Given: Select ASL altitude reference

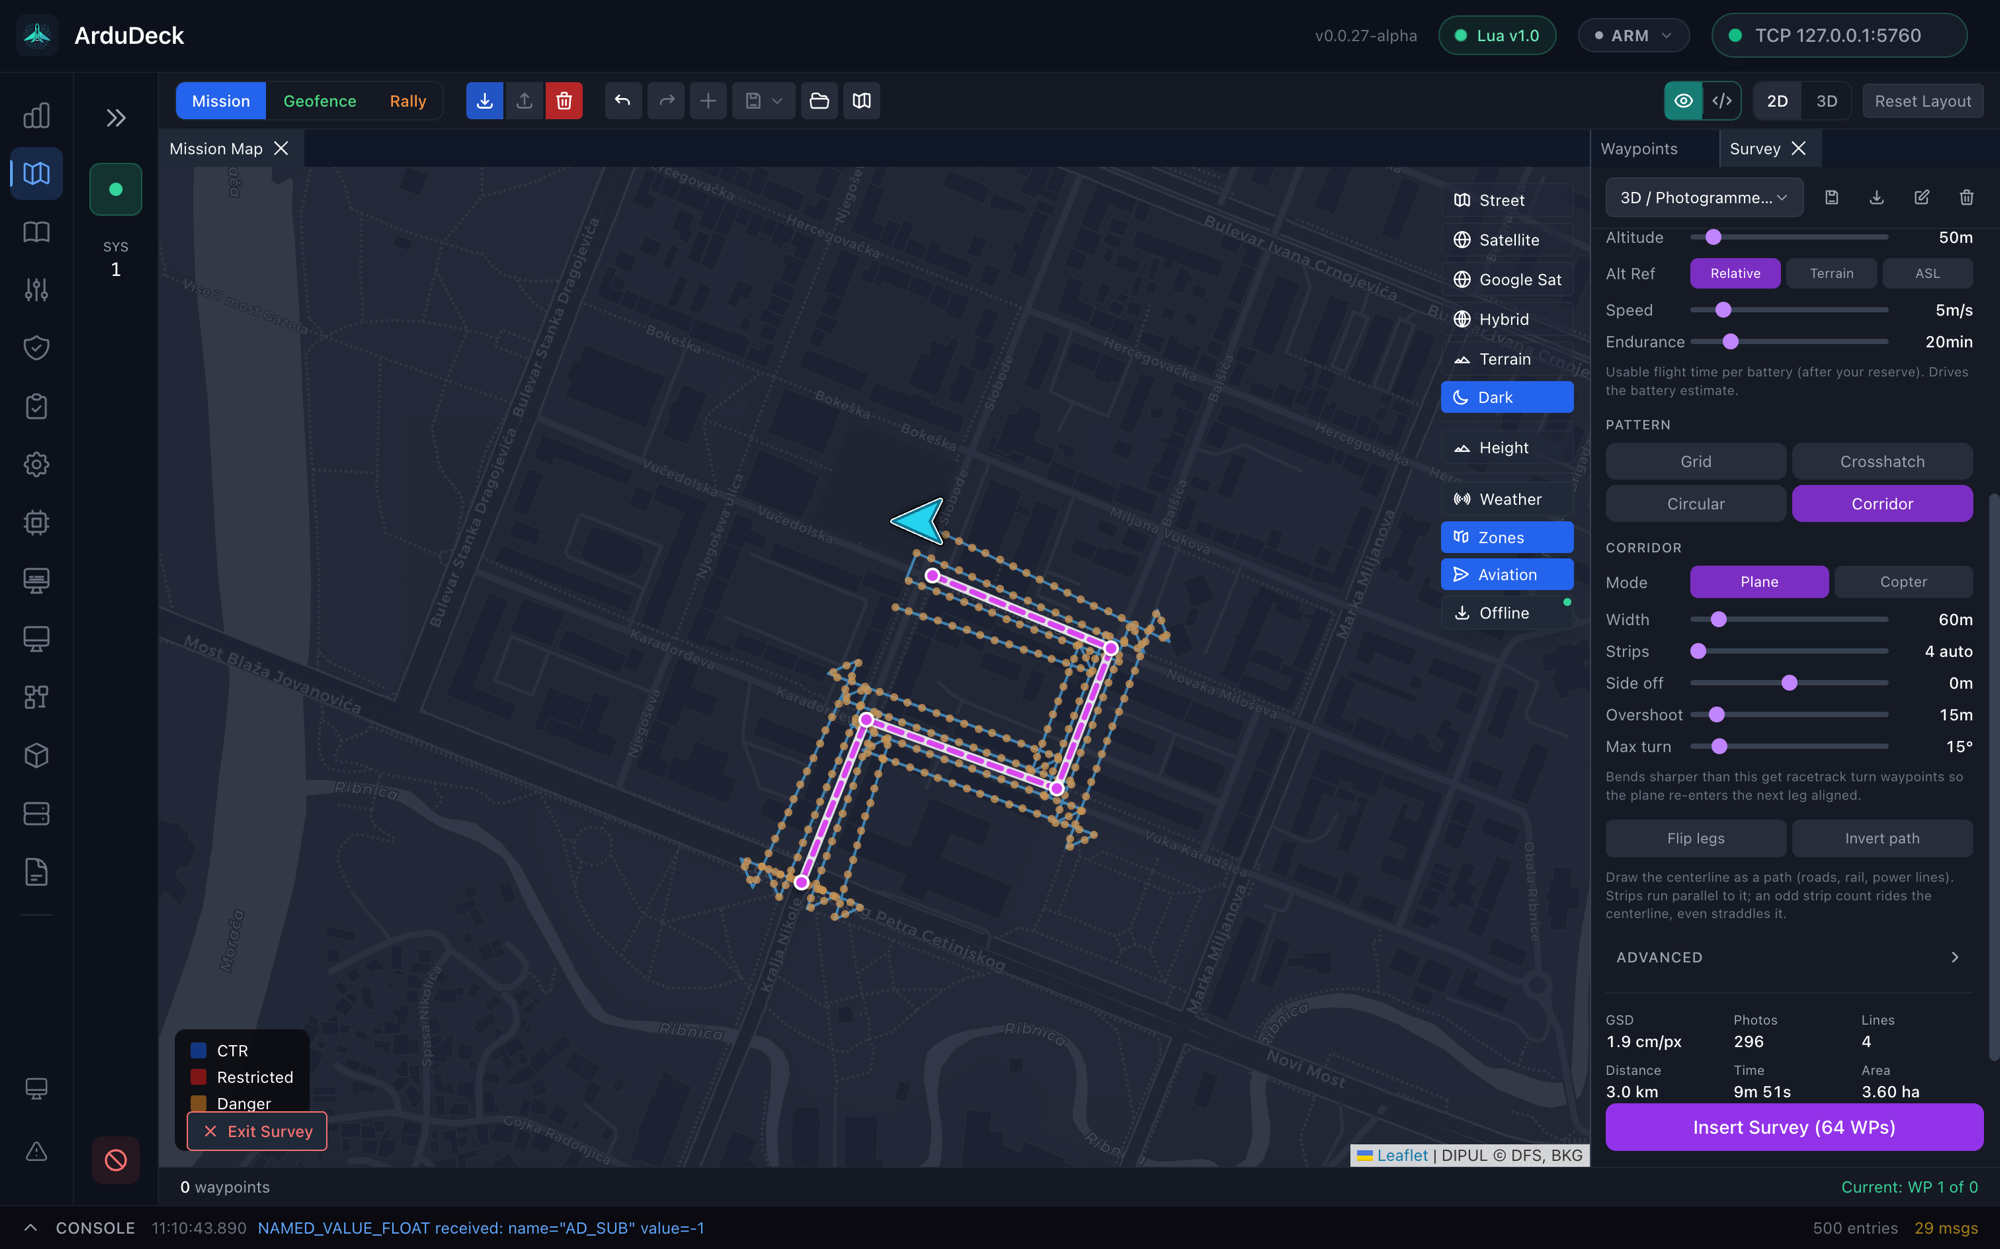Looking at the screenshot, I should pos(1928,274).
